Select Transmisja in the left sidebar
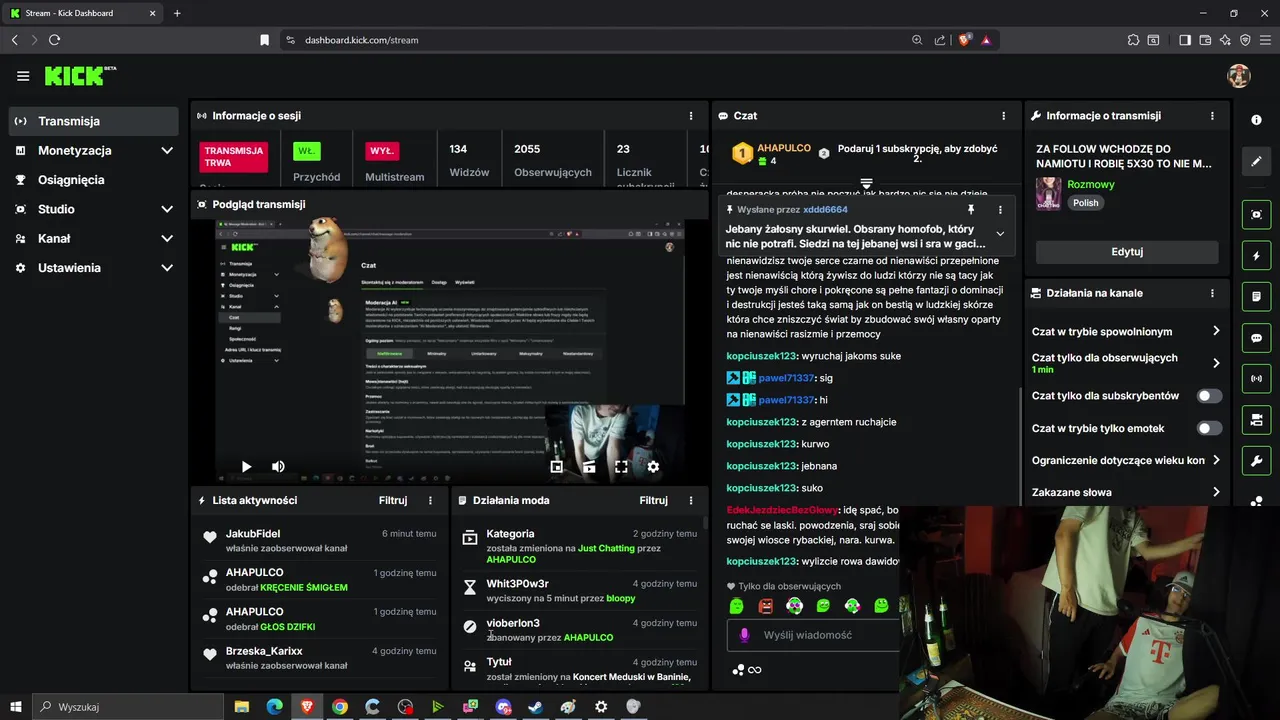This screenshot has height=720, width=1280. (94, 121)
